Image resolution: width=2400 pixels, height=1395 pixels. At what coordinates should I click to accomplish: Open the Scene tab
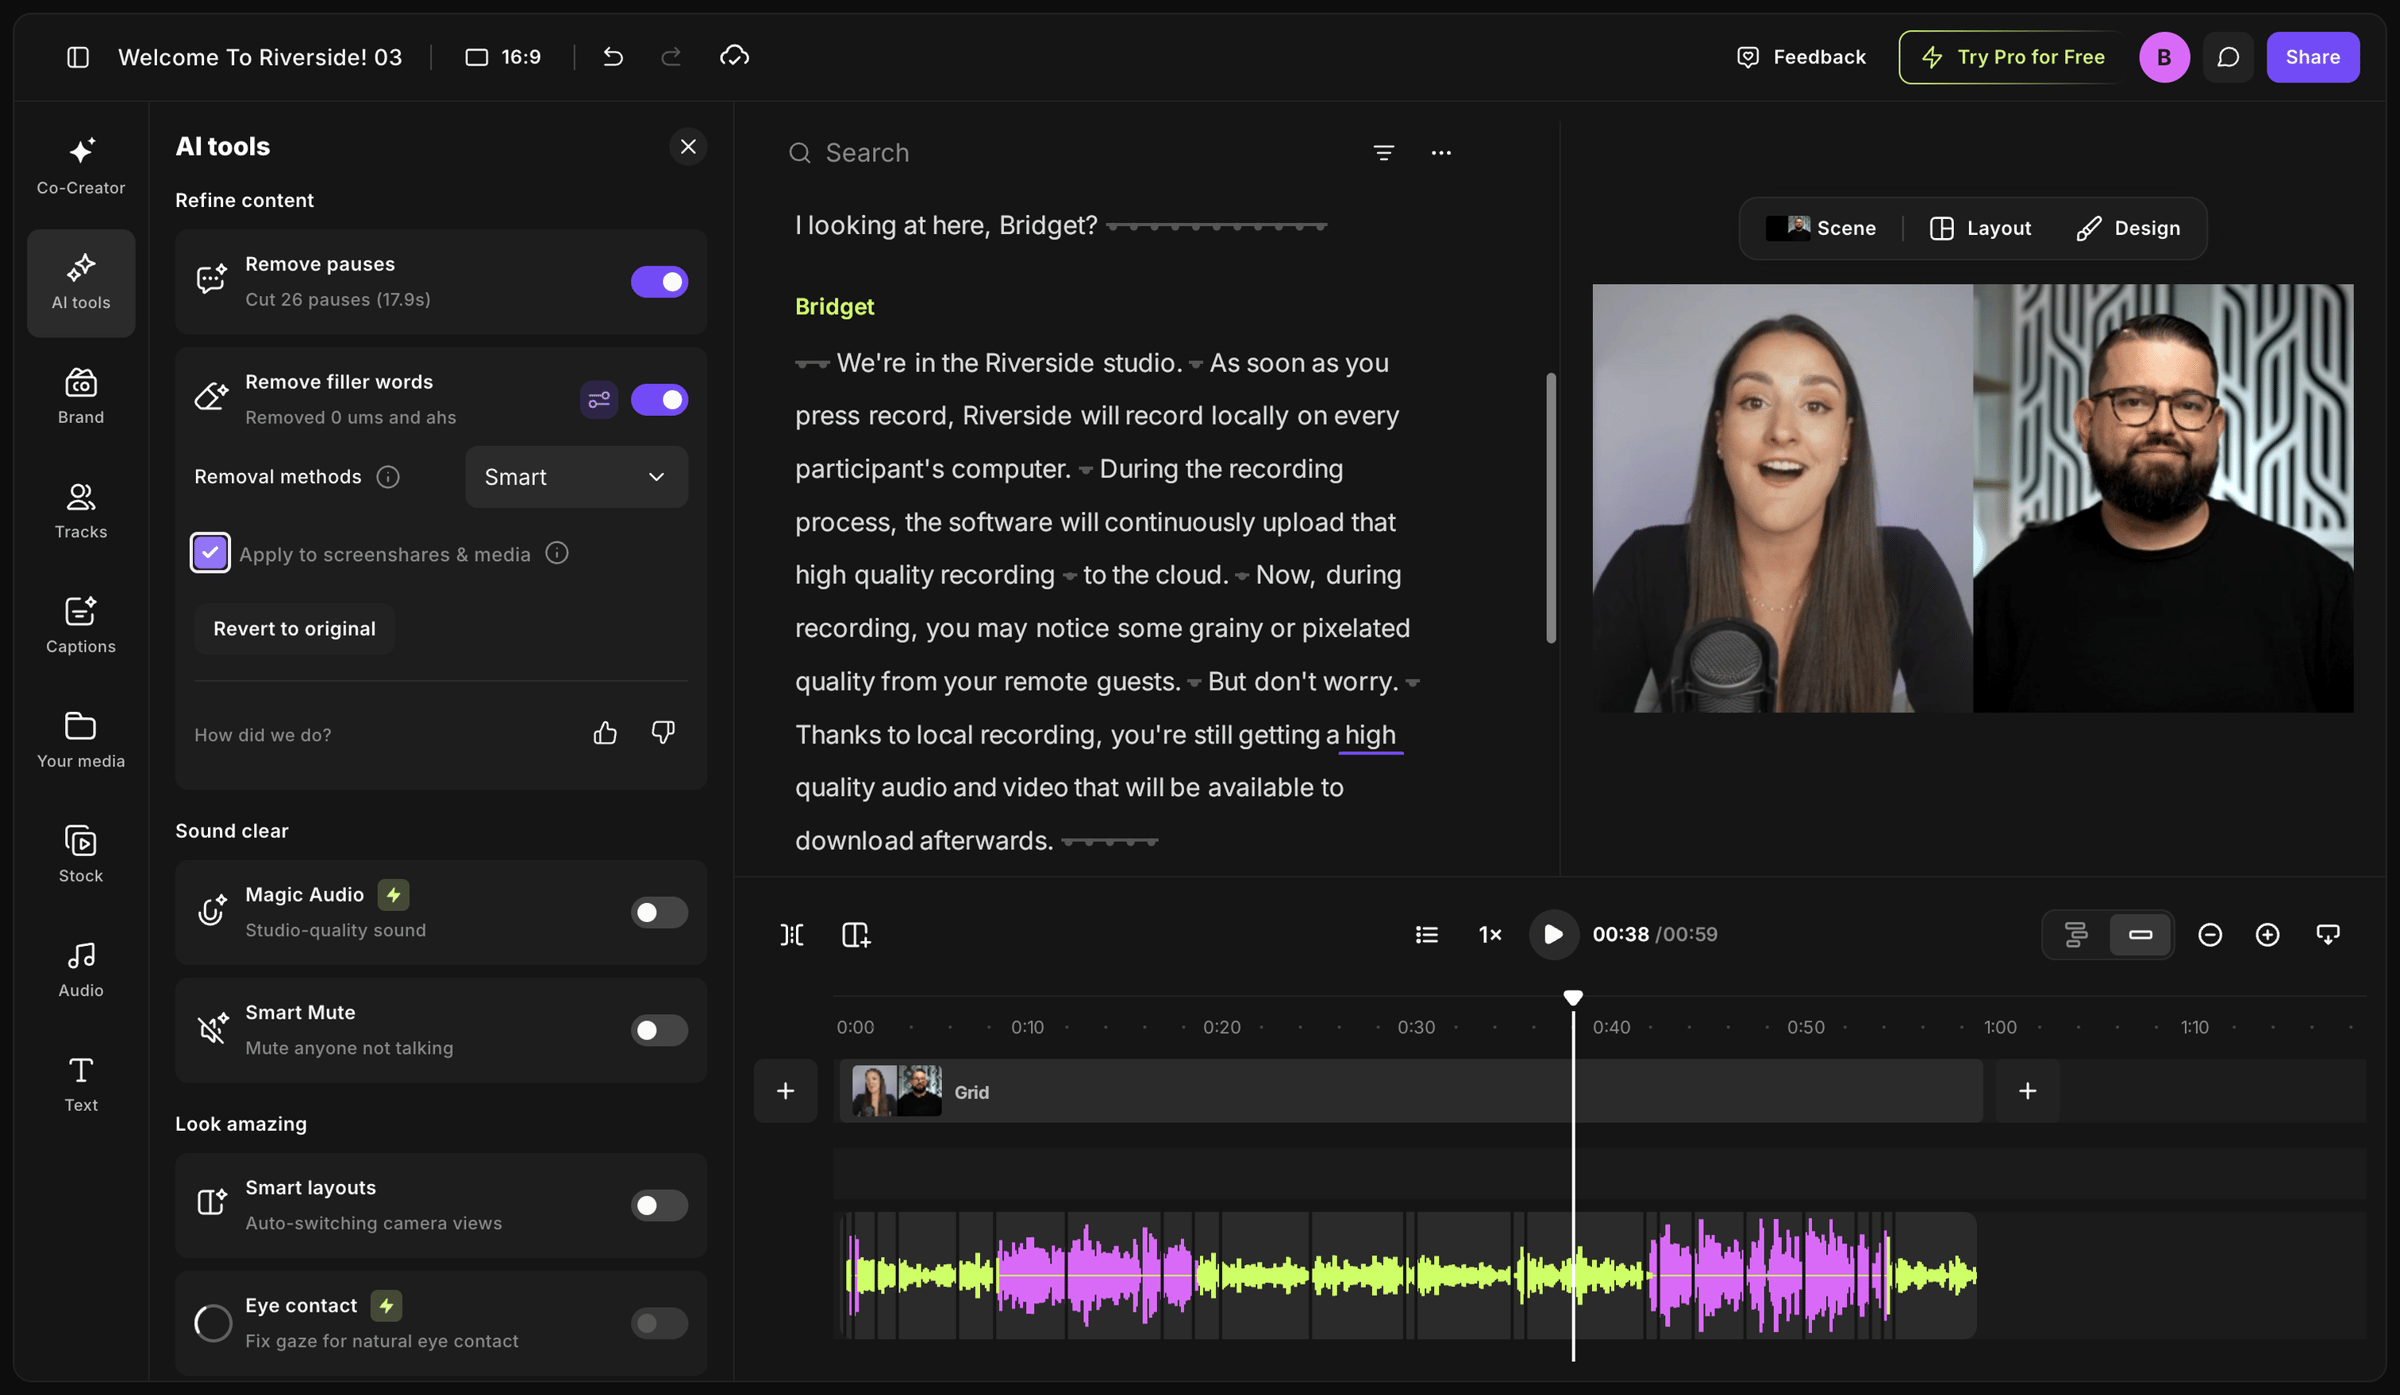(1822, 228)
